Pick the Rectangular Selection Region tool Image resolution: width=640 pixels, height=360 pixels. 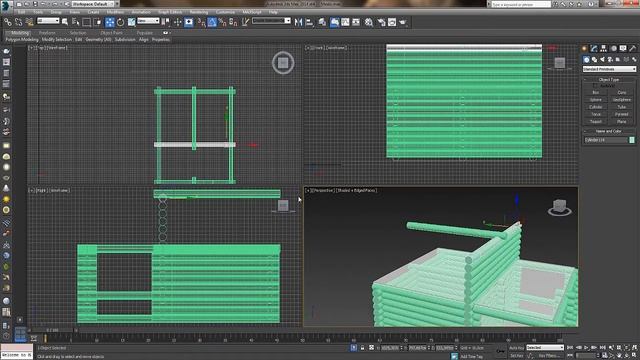(x=87, y=22)
